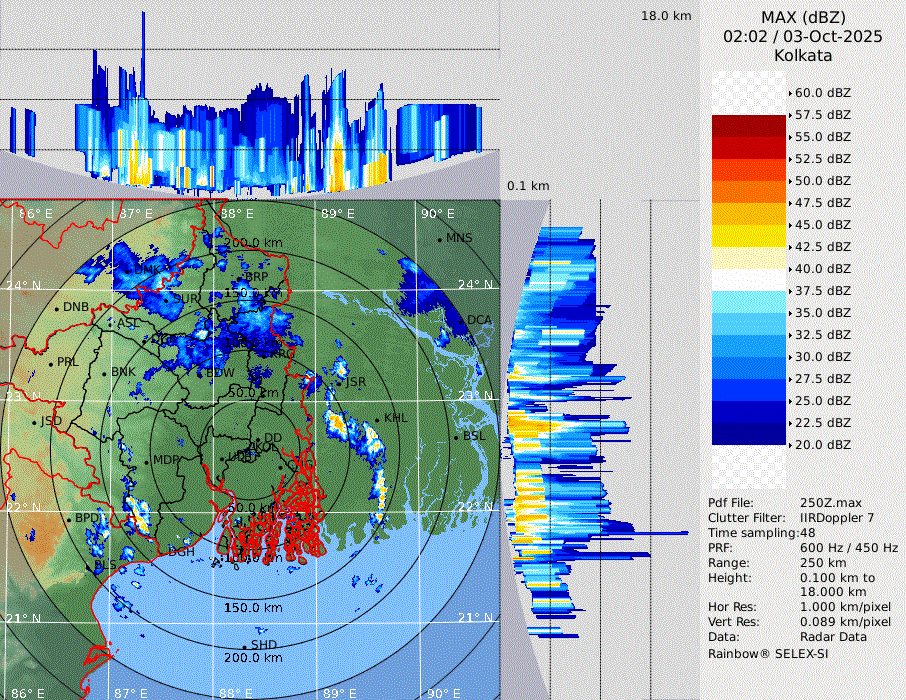This screenshot has height=700, width=906.
Task: Click the 18.0 km height label
Action: [666, 16]
